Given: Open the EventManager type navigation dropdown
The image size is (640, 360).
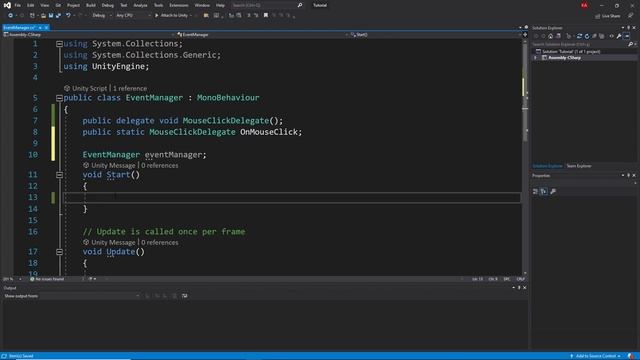Looking at the screenshot, I should 263,35.
